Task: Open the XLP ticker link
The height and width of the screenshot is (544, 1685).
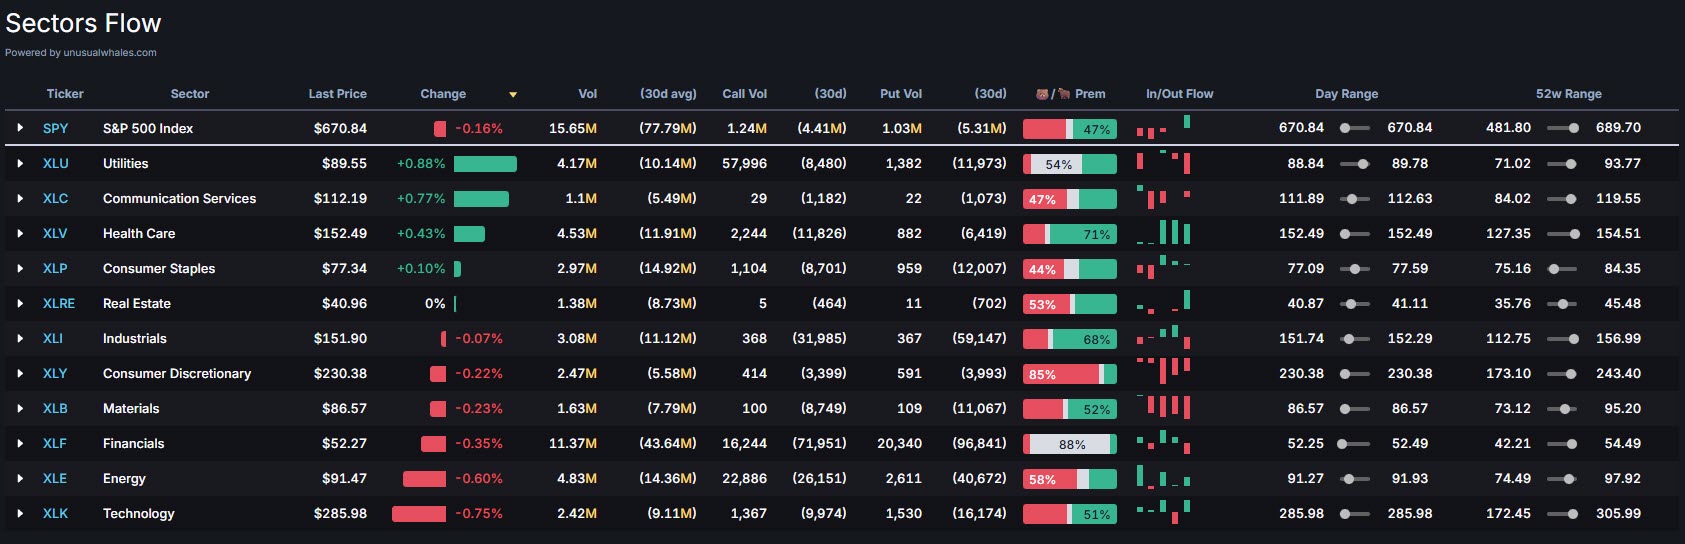Action: point(55,268)
